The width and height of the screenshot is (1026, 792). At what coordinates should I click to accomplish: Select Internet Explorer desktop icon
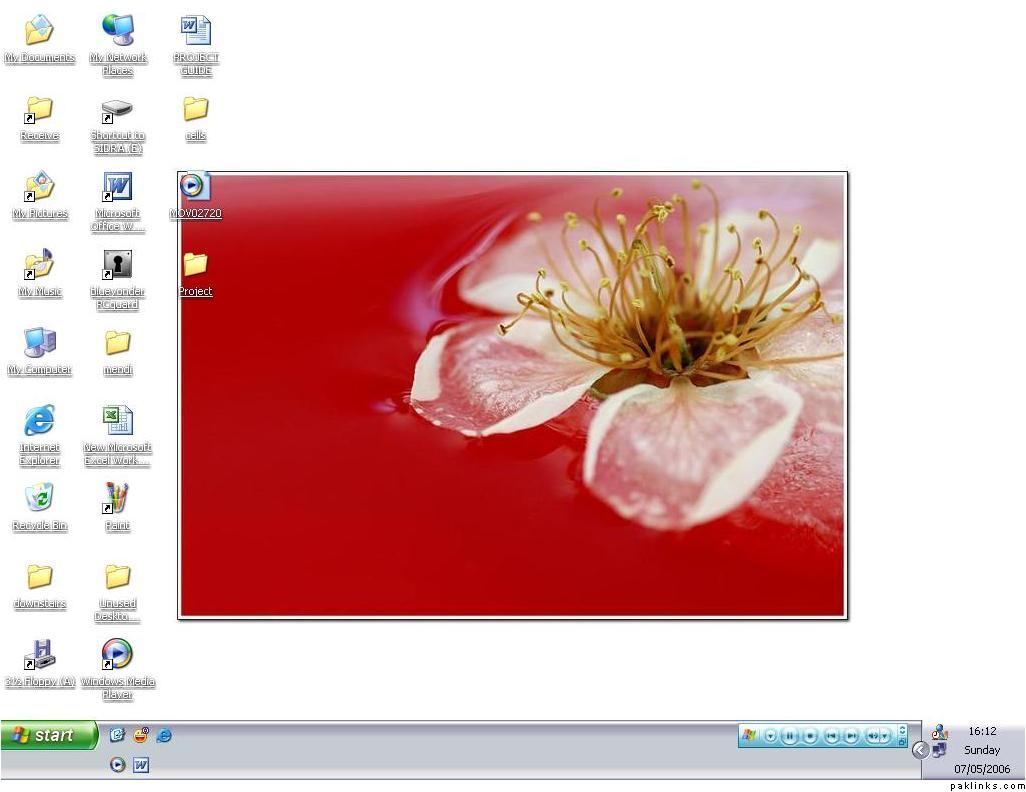39,421
